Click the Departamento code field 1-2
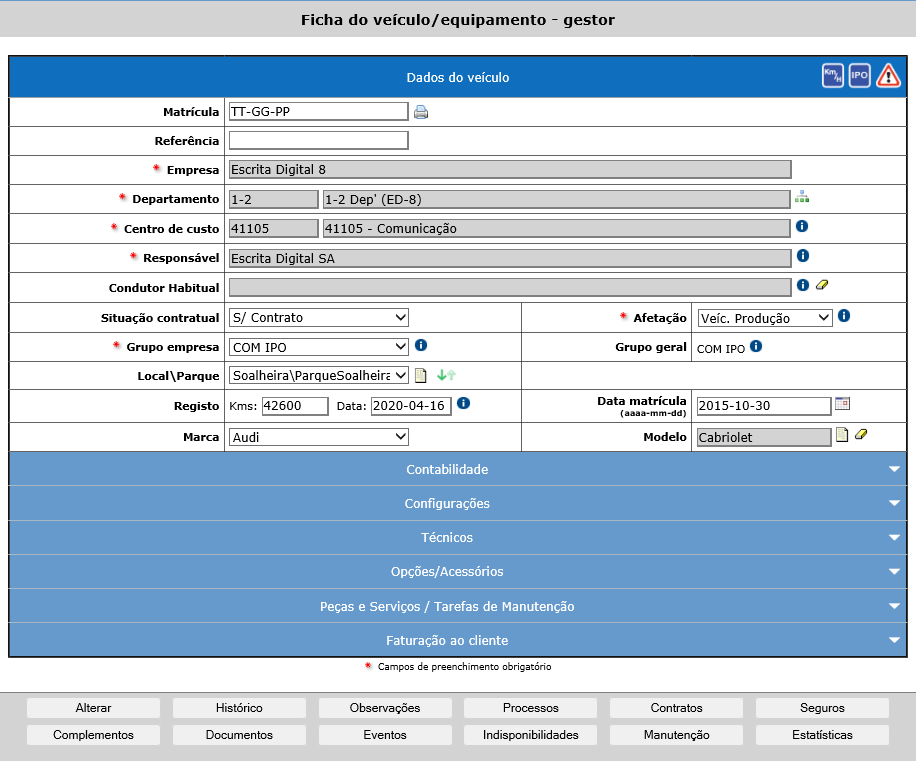916x761 pixels. tap(273, 199)
